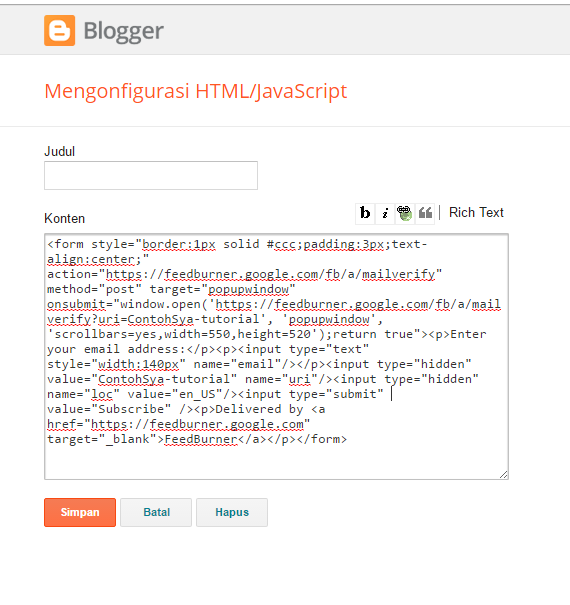570x605 pixels.
Task: Click '<form style=' at code start
Action: [x=91, y=244]
